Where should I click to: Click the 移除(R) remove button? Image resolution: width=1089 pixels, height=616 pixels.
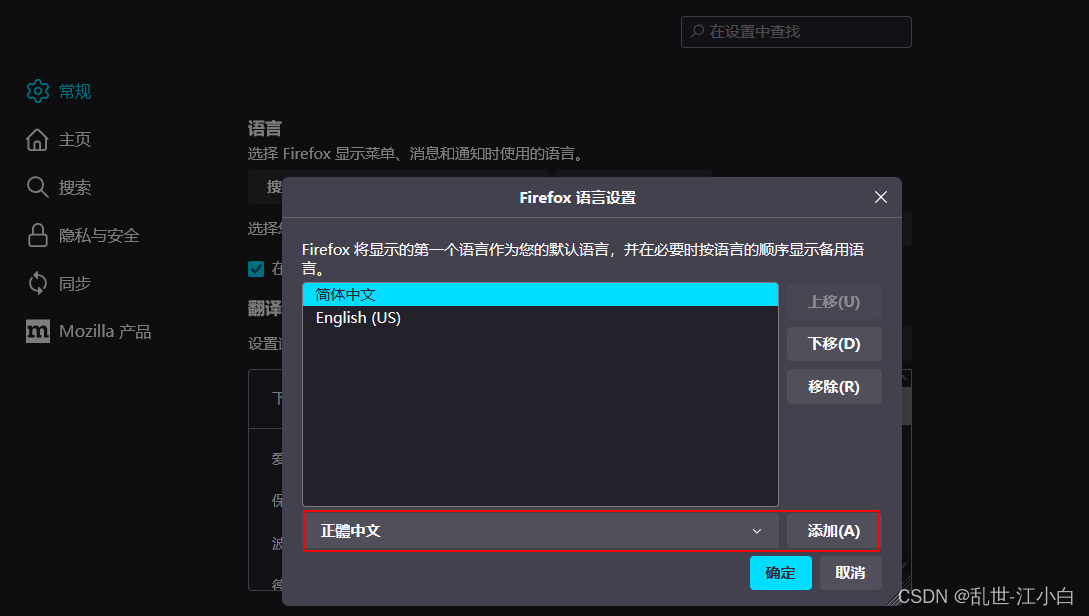tap(834, 387)
